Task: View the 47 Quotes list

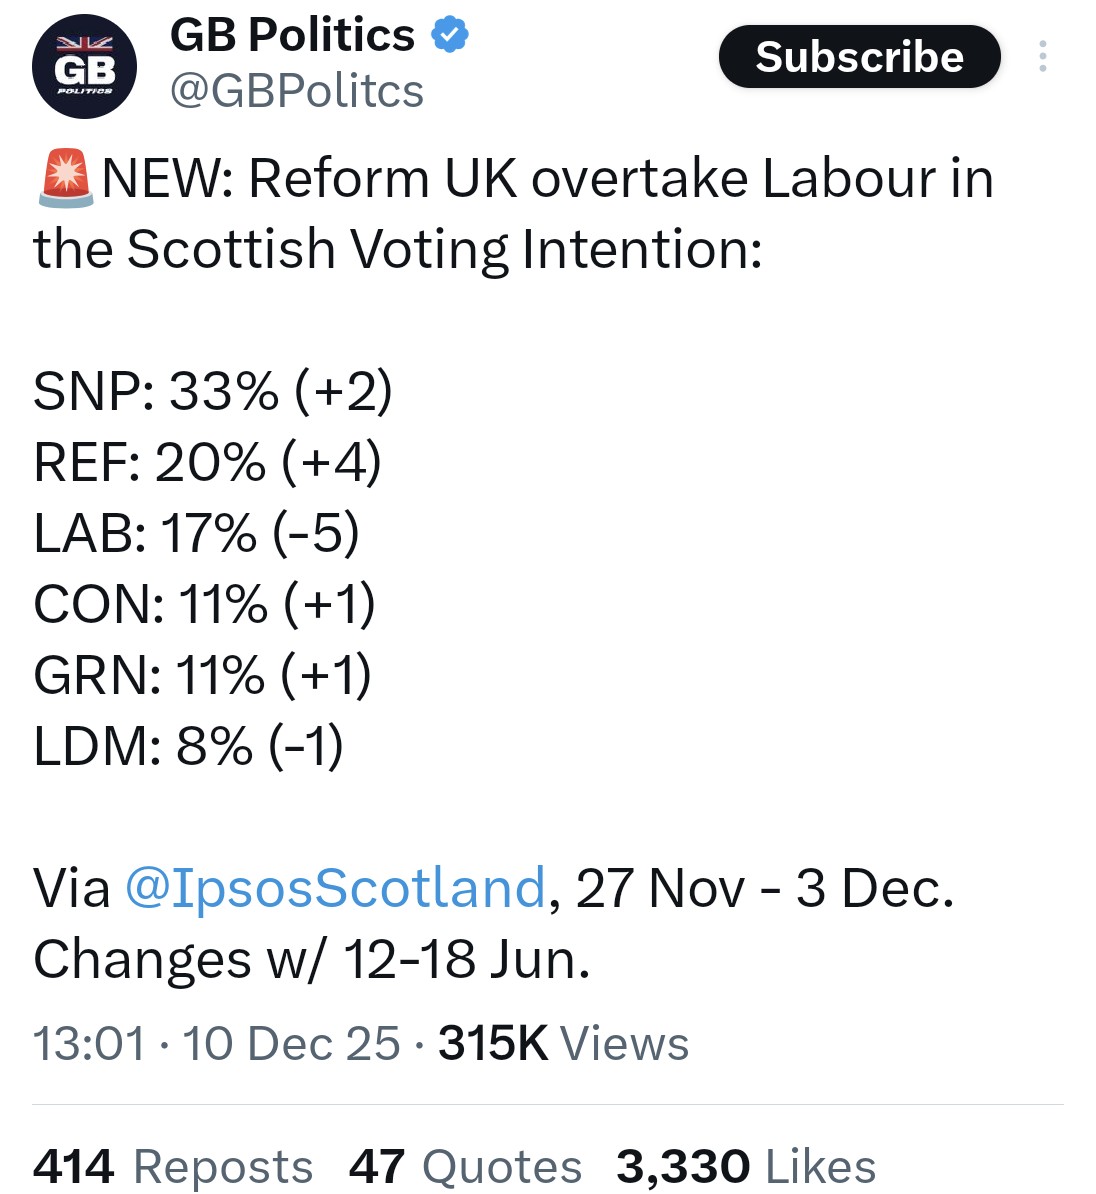Action: 465,1166
